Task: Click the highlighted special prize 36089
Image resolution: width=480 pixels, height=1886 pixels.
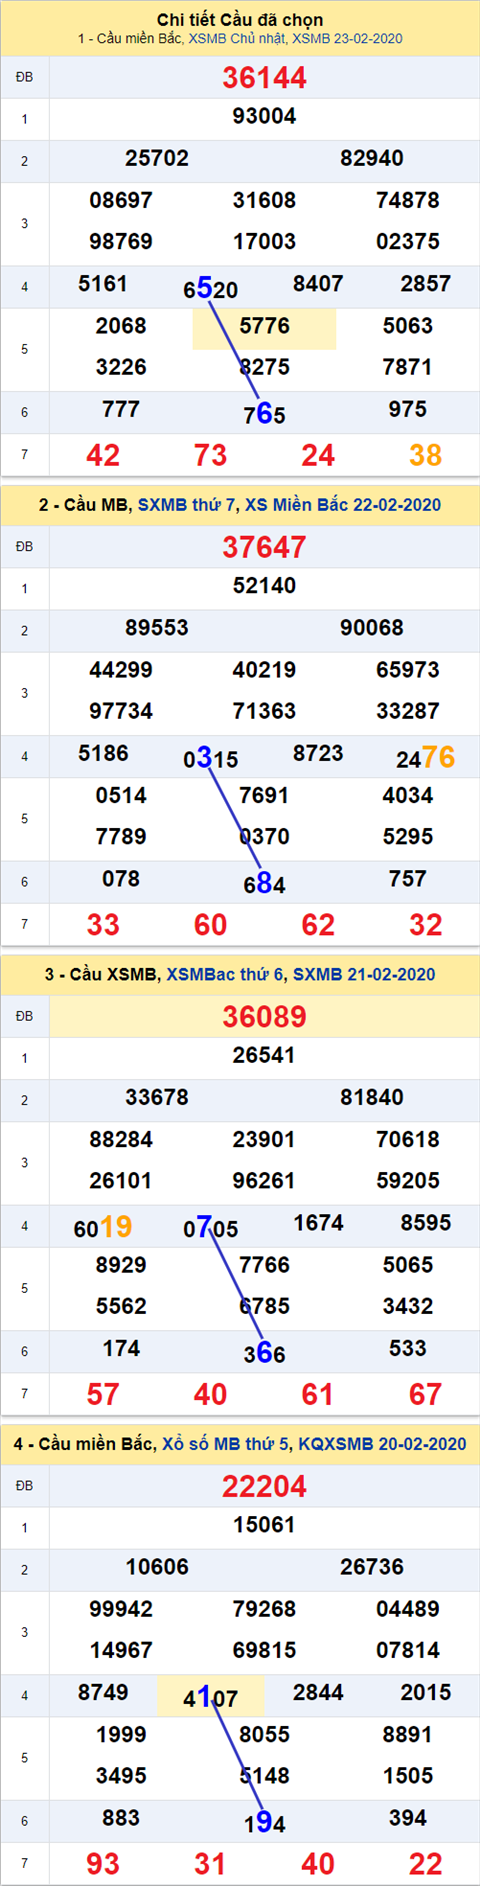Action: coord(264,1016)
